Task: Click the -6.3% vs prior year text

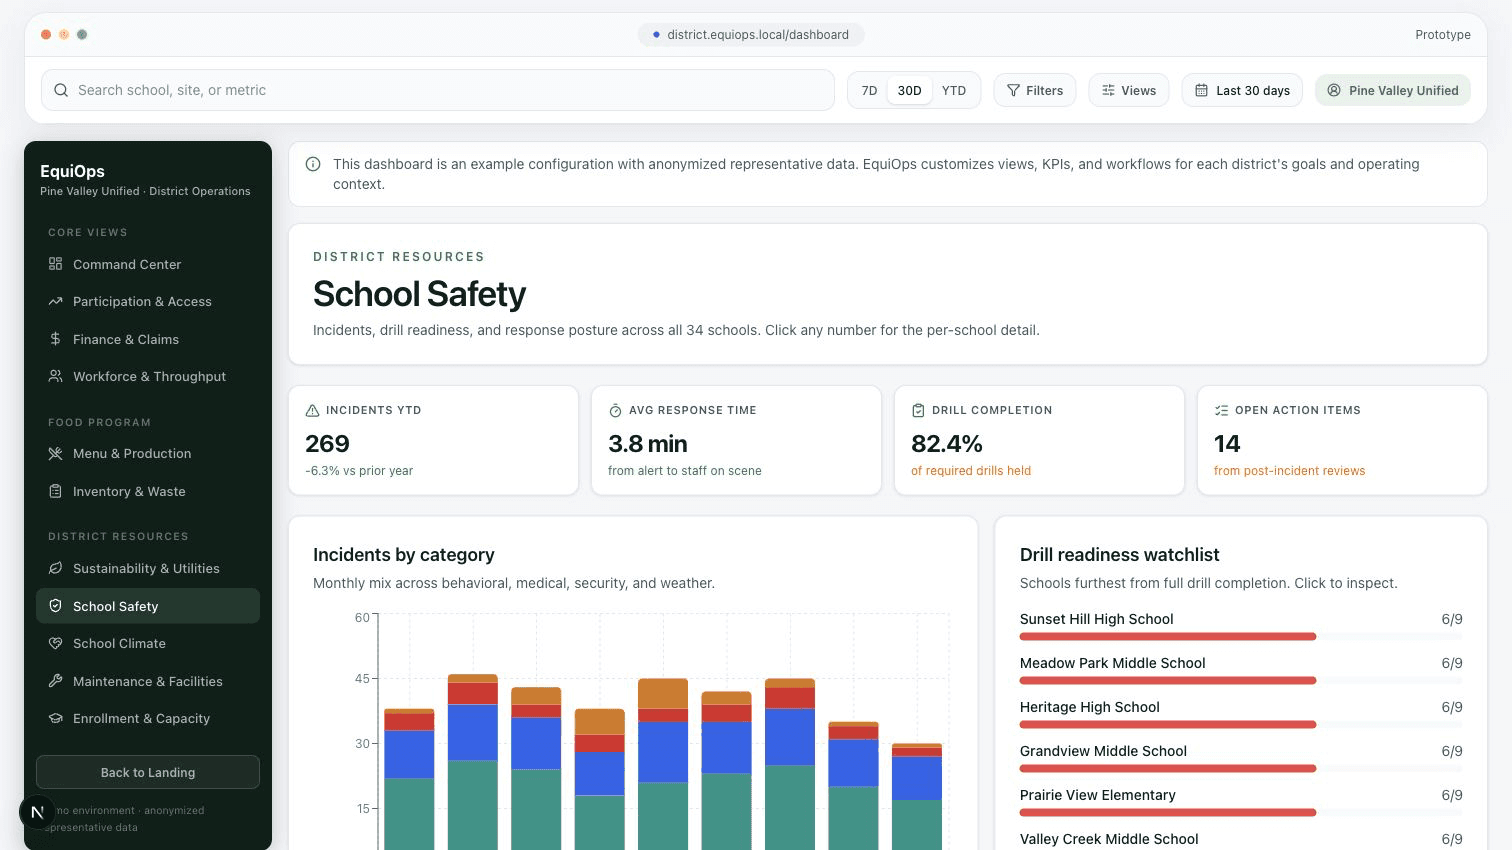Action: coord(359,470)
